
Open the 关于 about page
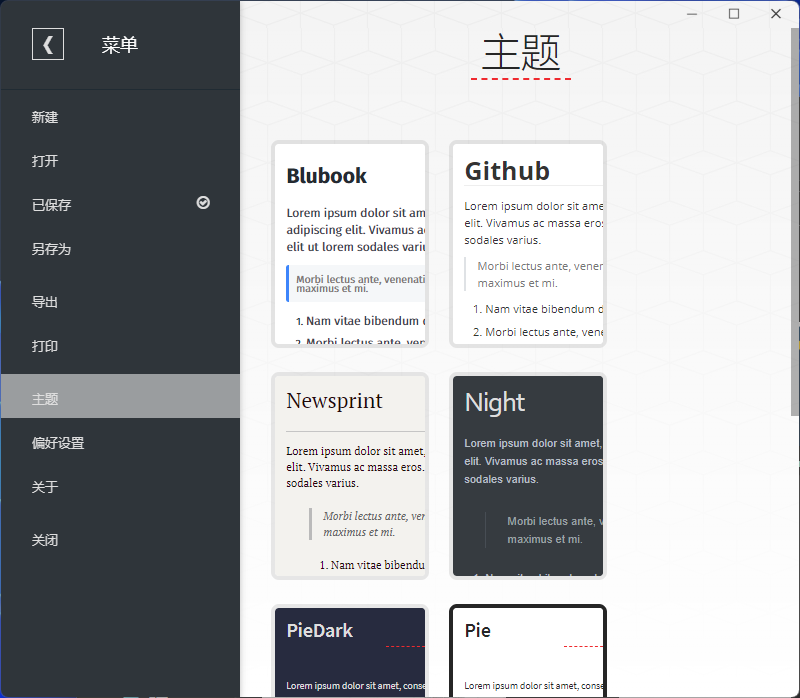45,488
